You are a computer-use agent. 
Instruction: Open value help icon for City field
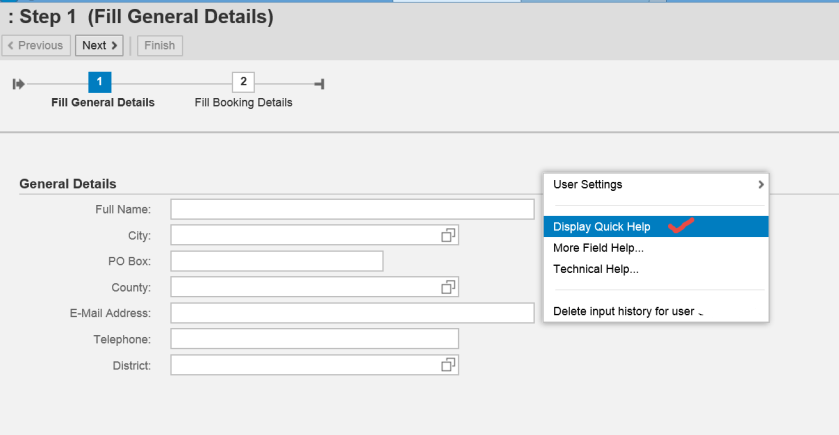[x=449, y=235]
